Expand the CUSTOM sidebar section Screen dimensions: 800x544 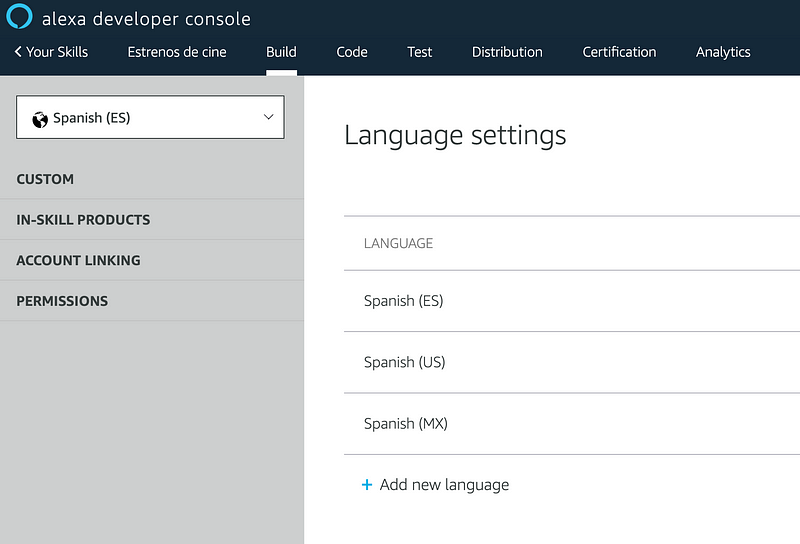pos(45,179)
